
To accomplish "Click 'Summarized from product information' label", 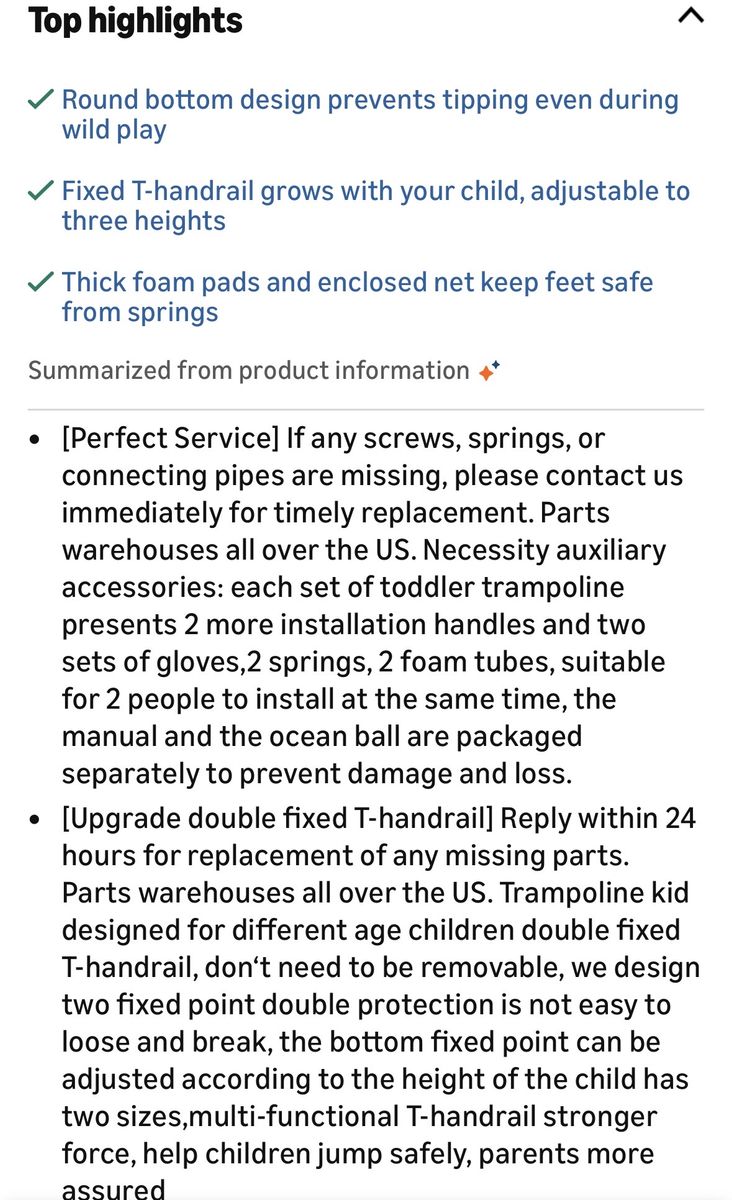I will [x=248, y=371].
